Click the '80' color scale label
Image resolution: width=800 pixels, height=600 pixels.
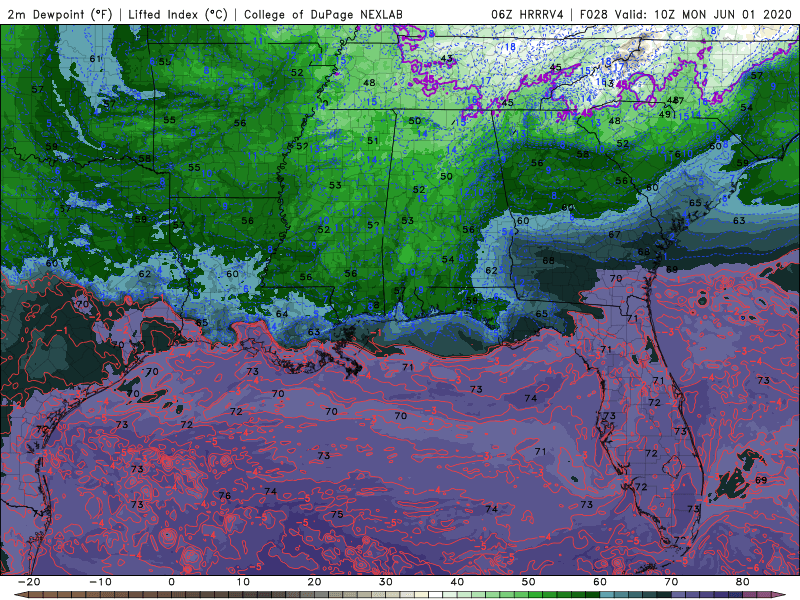743,582
